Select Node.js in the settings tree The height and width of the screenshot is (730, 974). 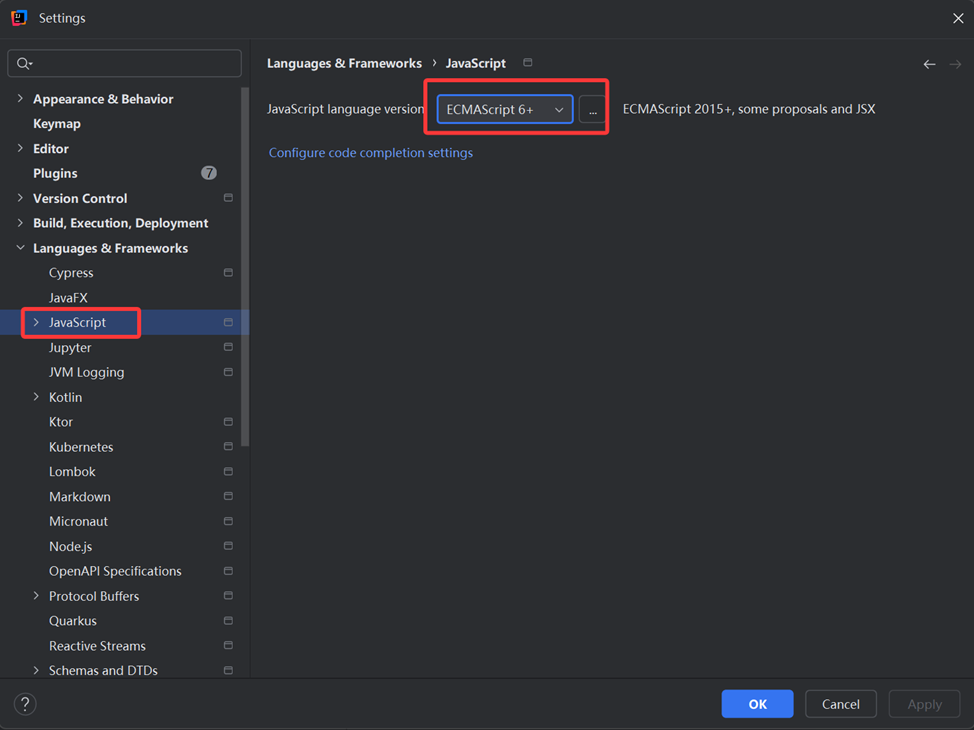click(70, 546)
